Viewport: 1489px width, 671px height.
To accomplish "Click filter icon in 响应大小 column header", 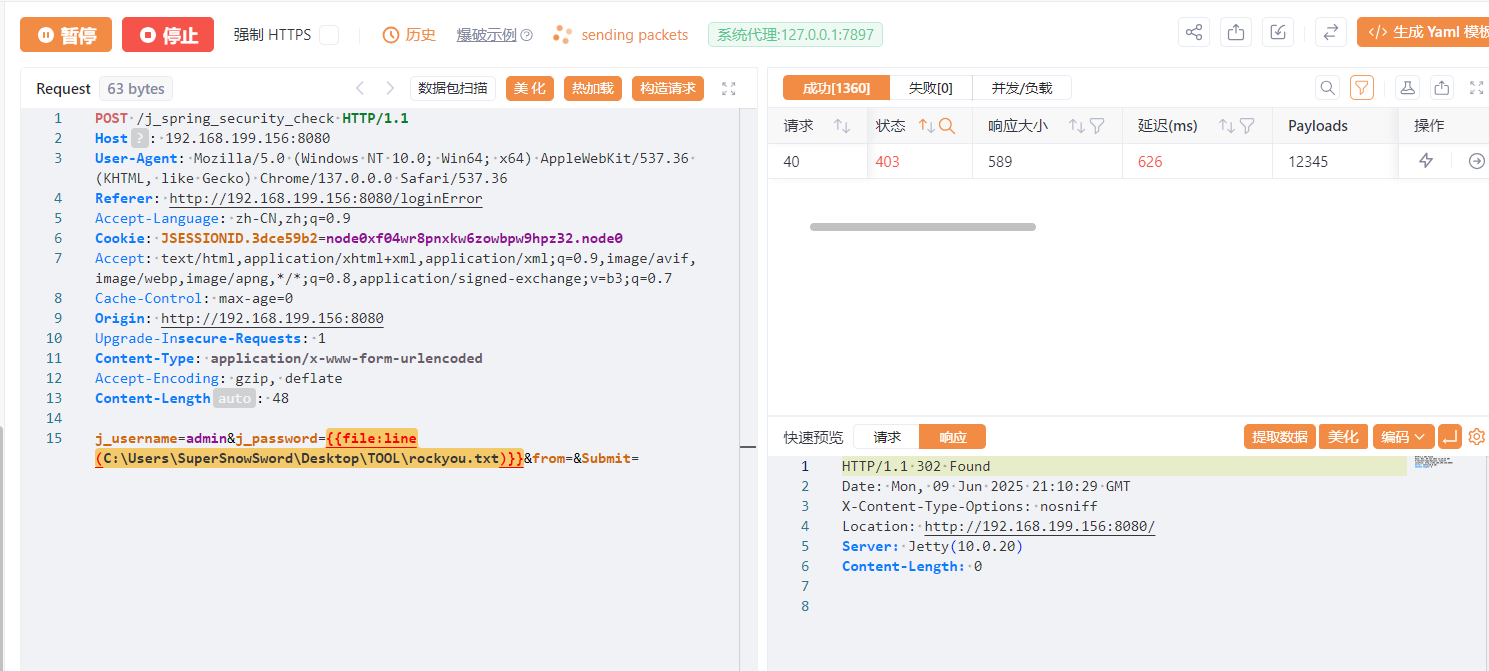I will (1097, 126).
